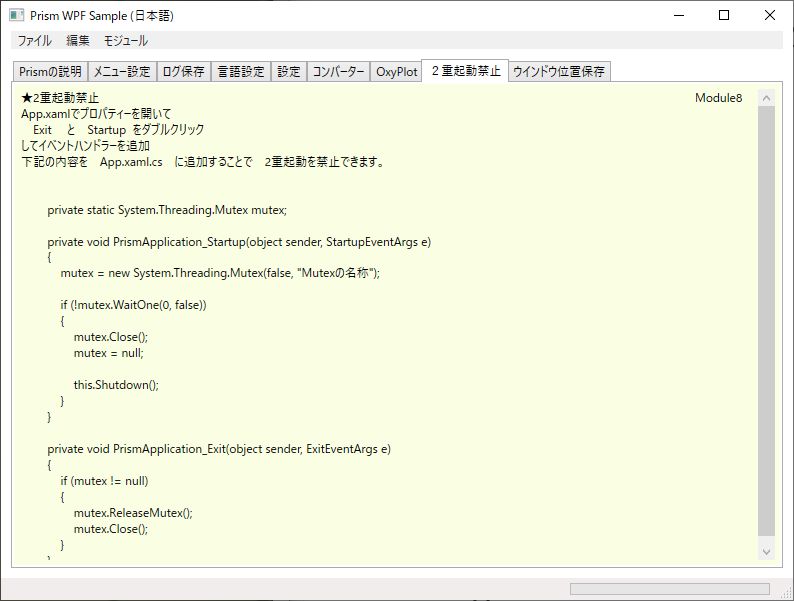Click the Module8 label

pyautogui.click(x=719, y=98)
